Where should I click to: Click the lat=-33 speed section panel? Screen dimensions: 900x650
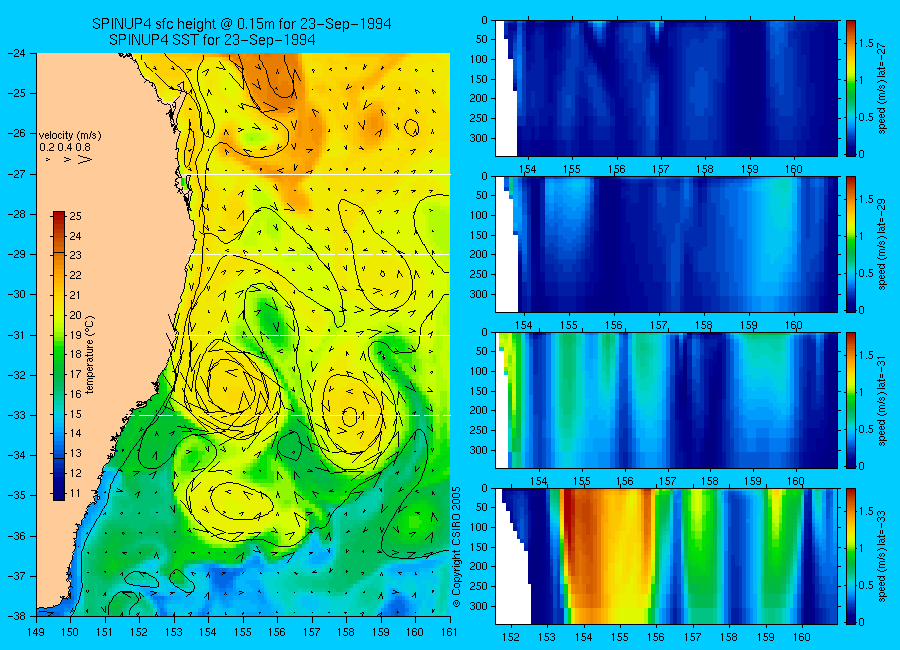tap(666, 556)
